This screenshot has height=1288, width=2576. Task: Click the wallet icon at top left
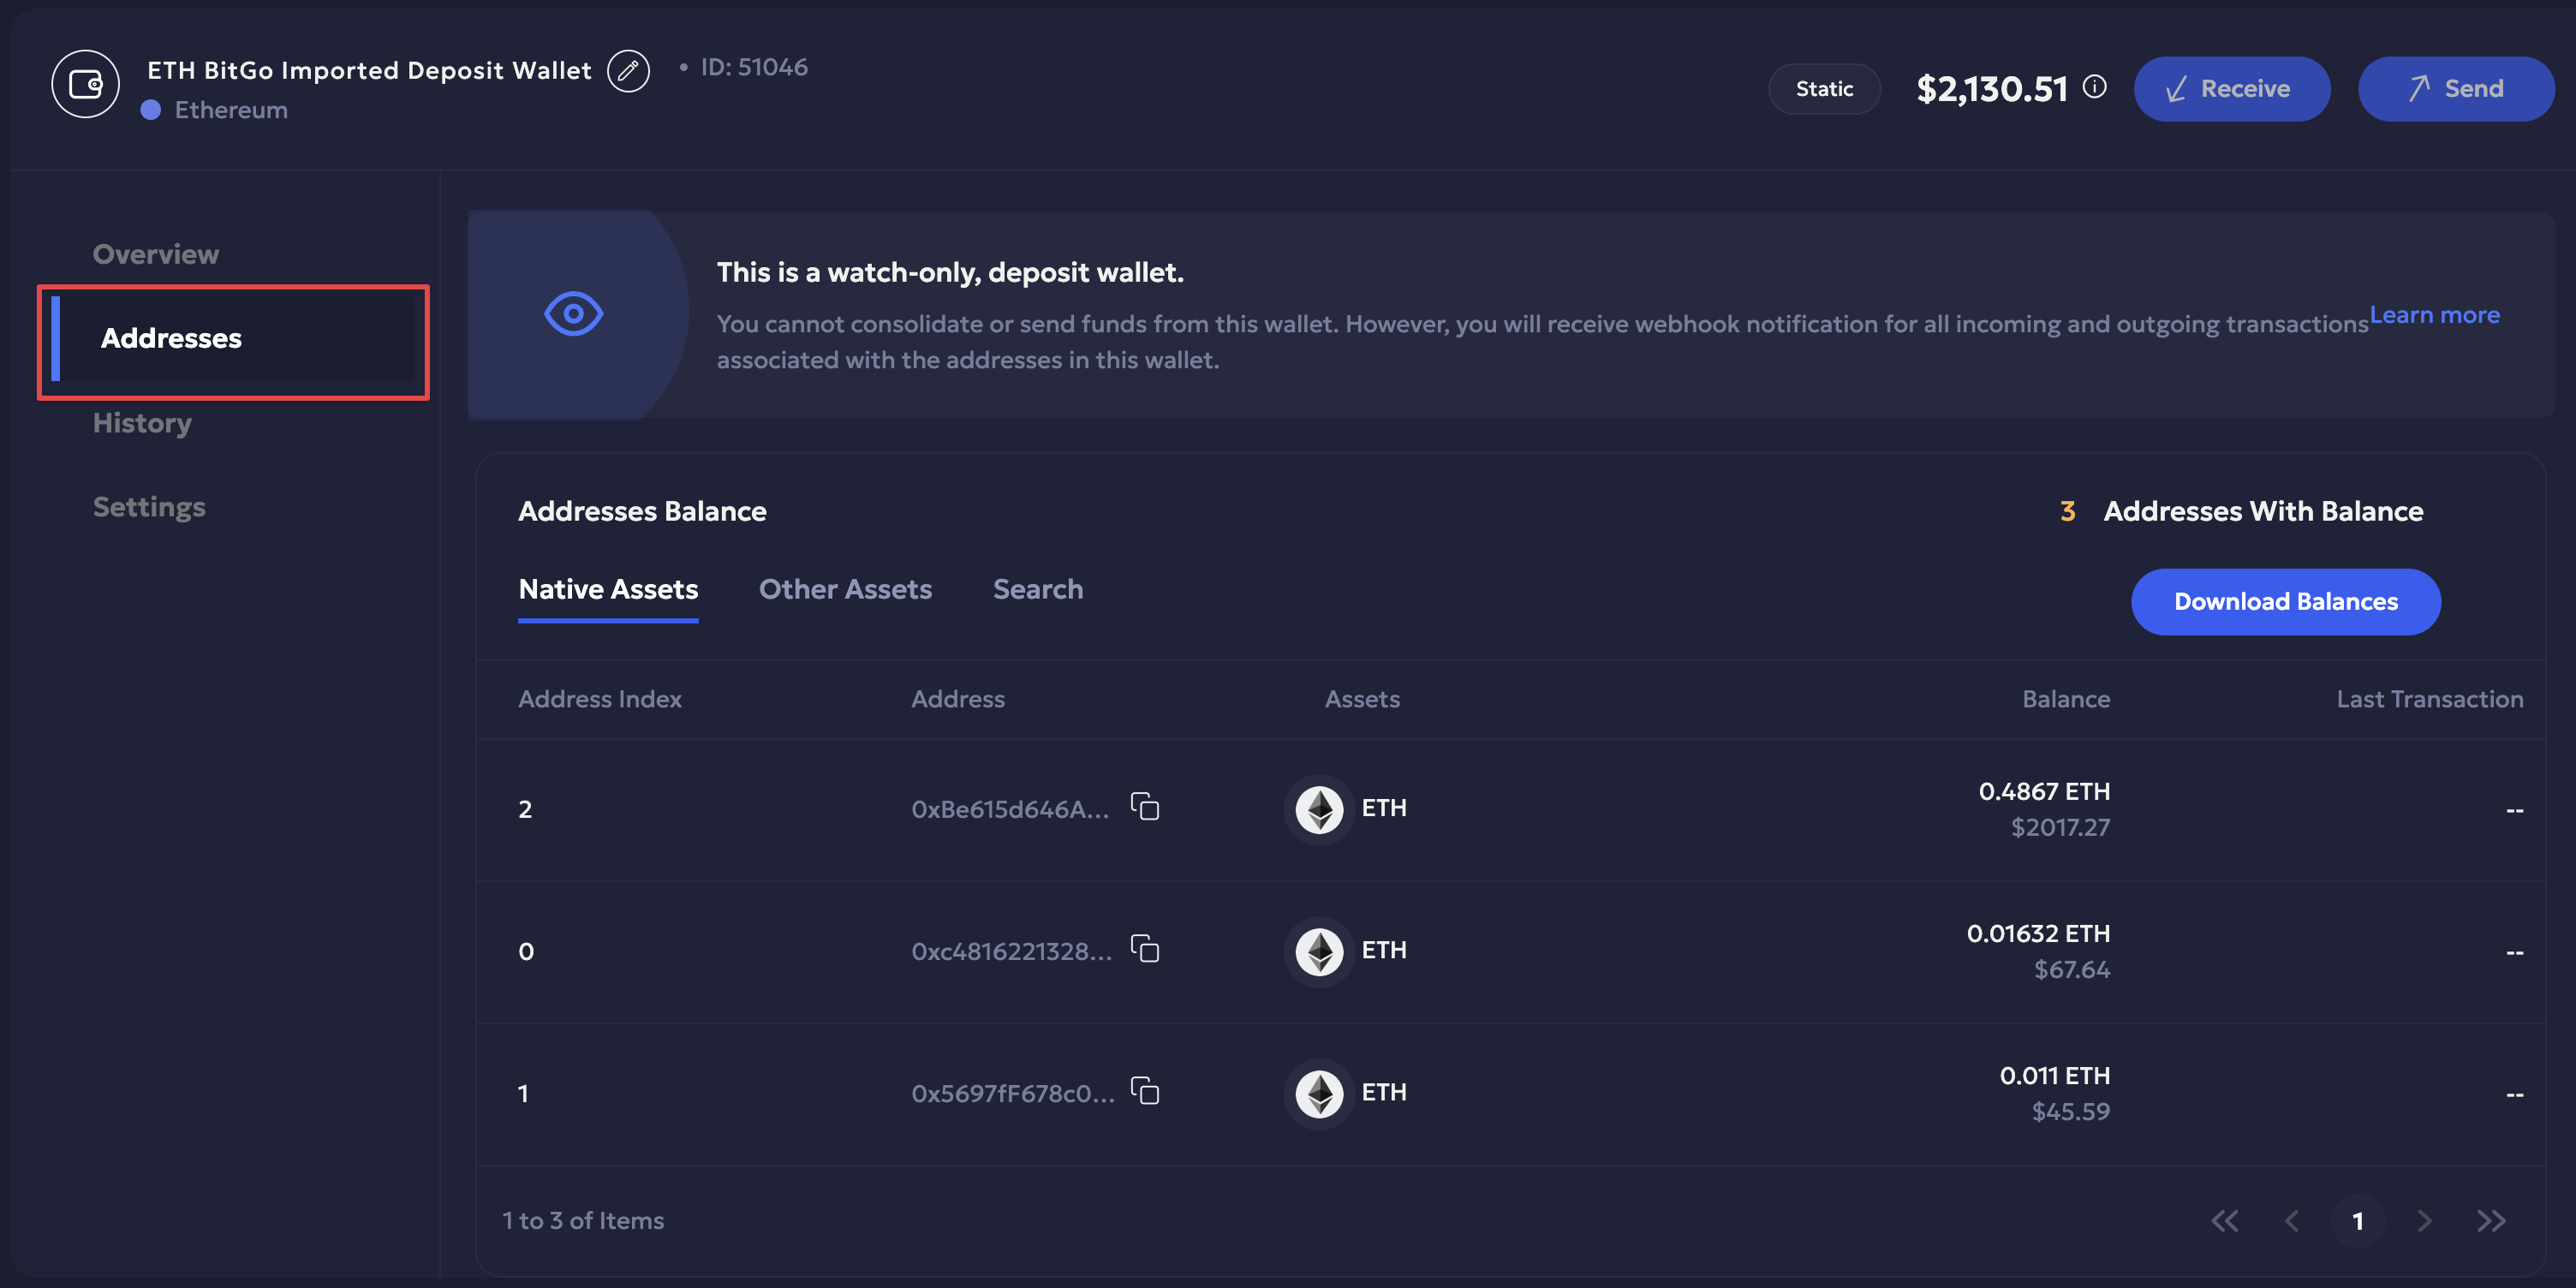(86, 85)
